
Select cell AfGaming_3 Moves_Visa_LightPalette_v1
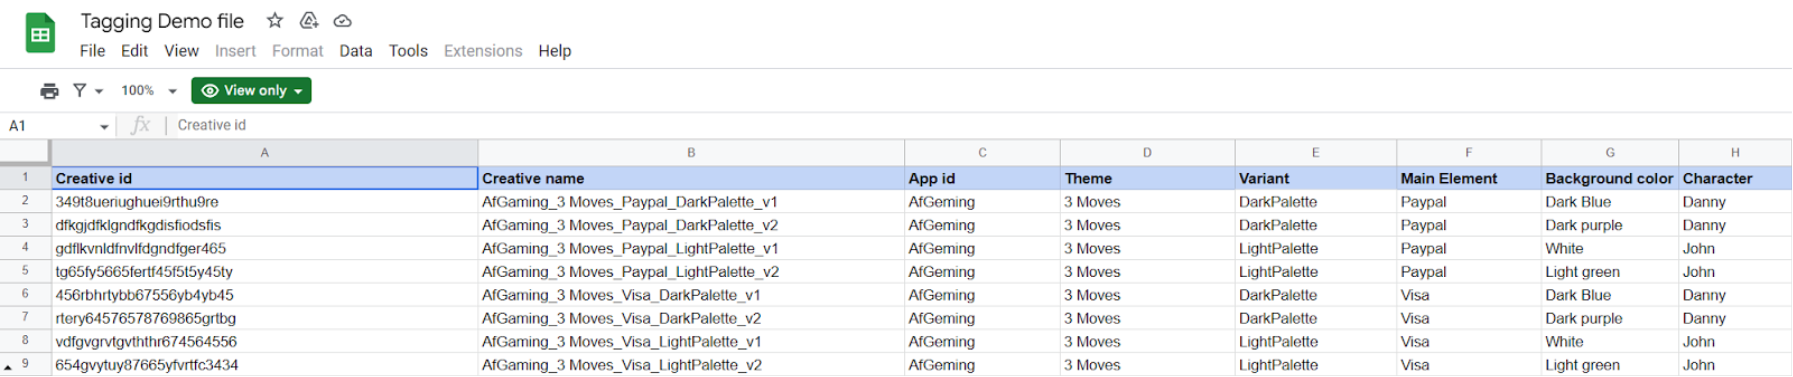click(x=691, y=341)
